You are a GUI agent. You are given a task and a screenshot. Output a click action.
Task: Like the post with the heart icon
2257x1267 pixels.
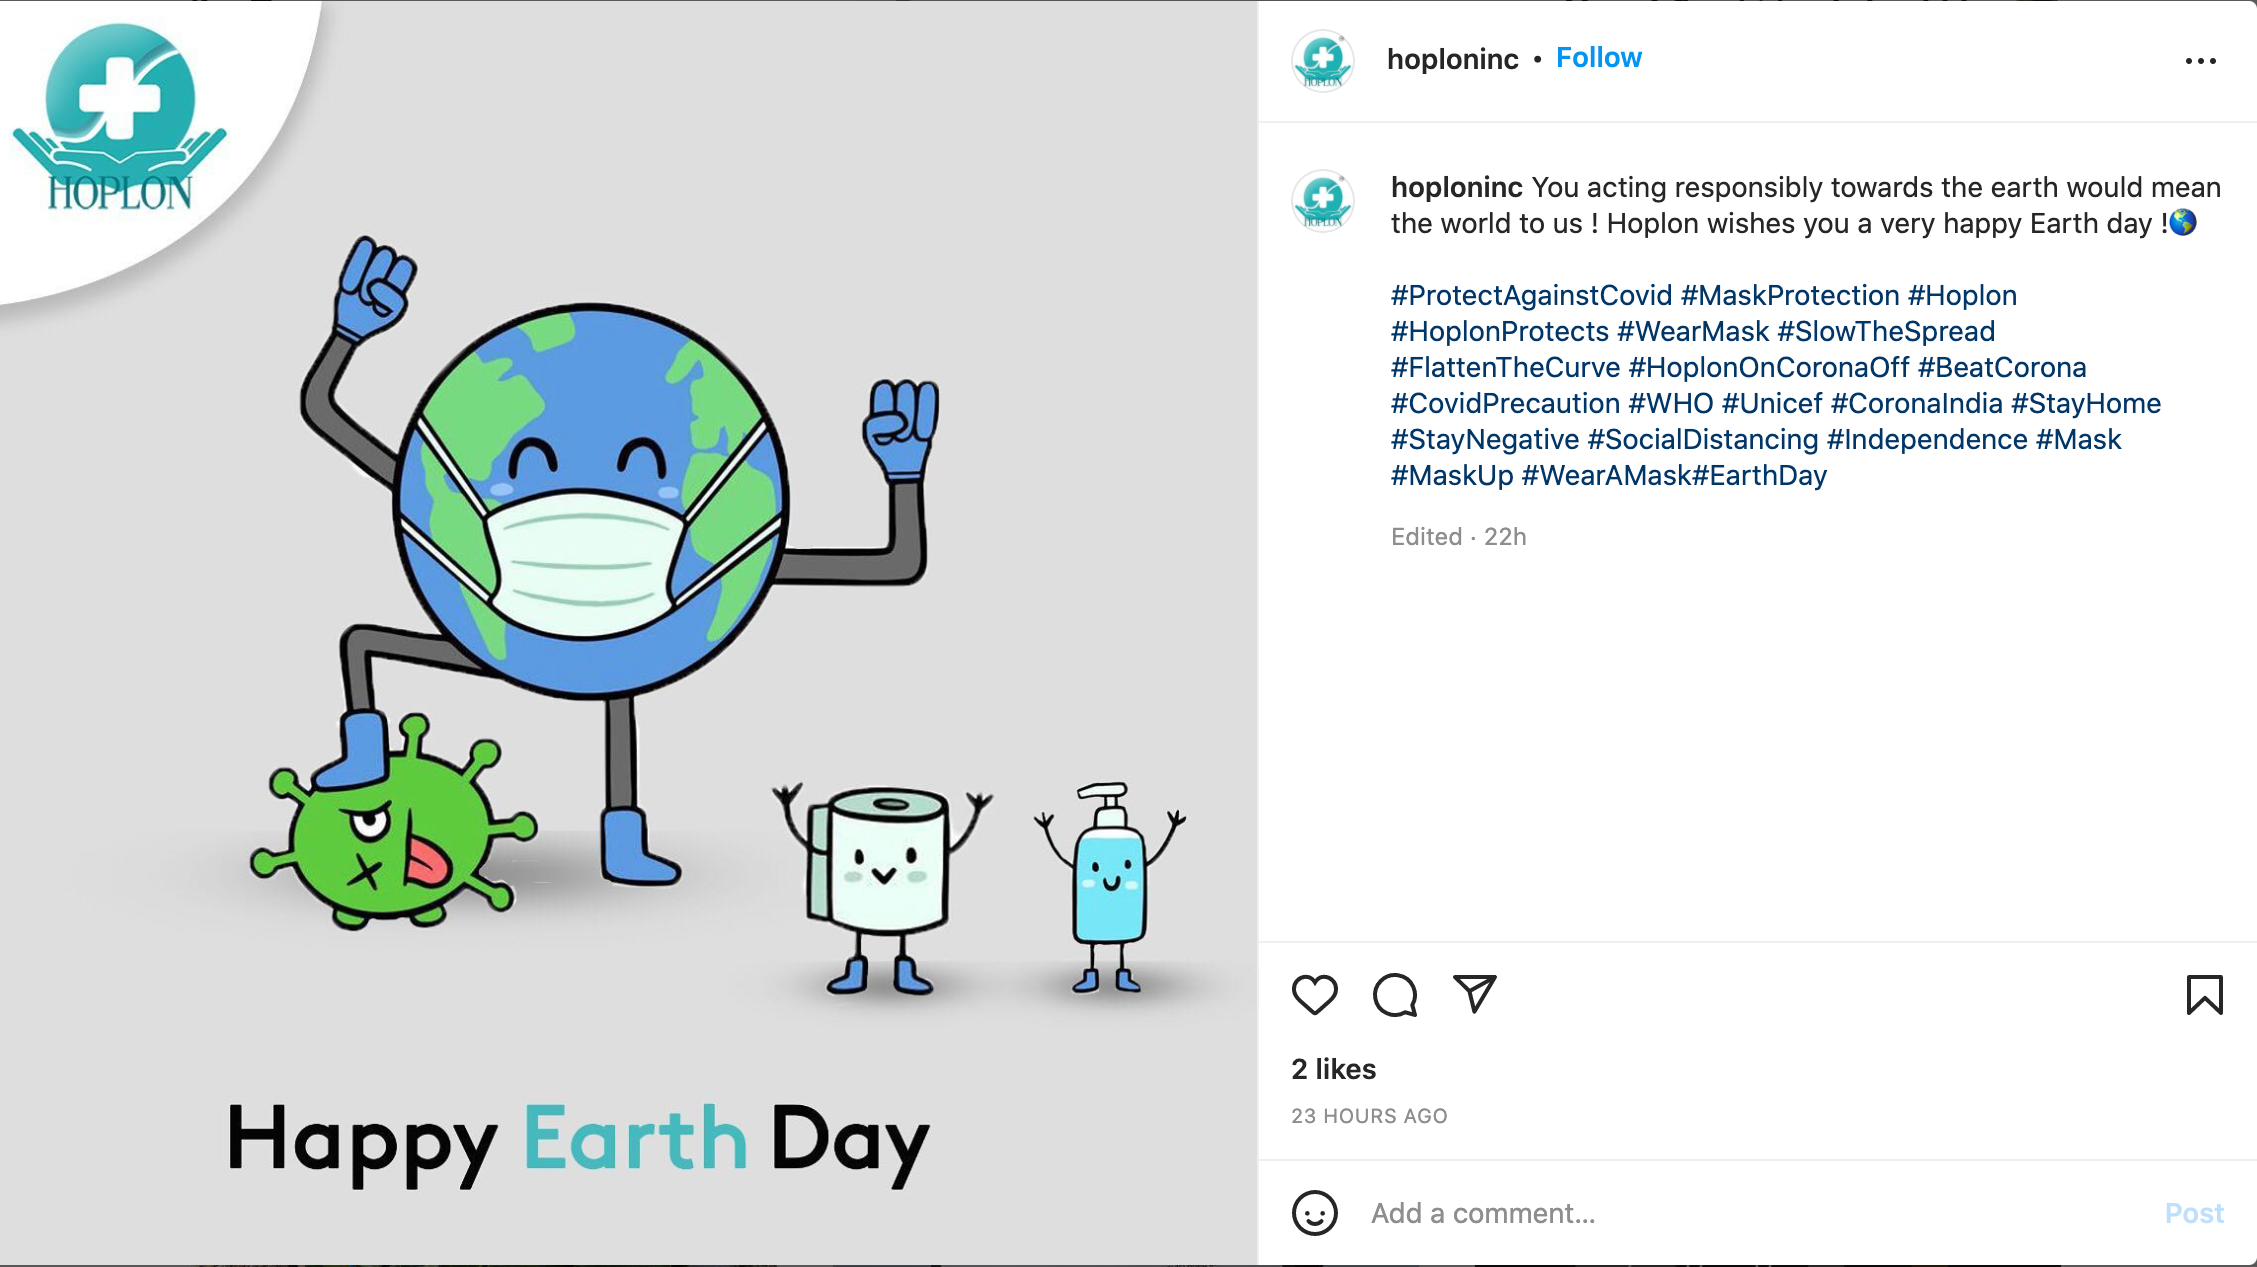(x=1314, y=994)
